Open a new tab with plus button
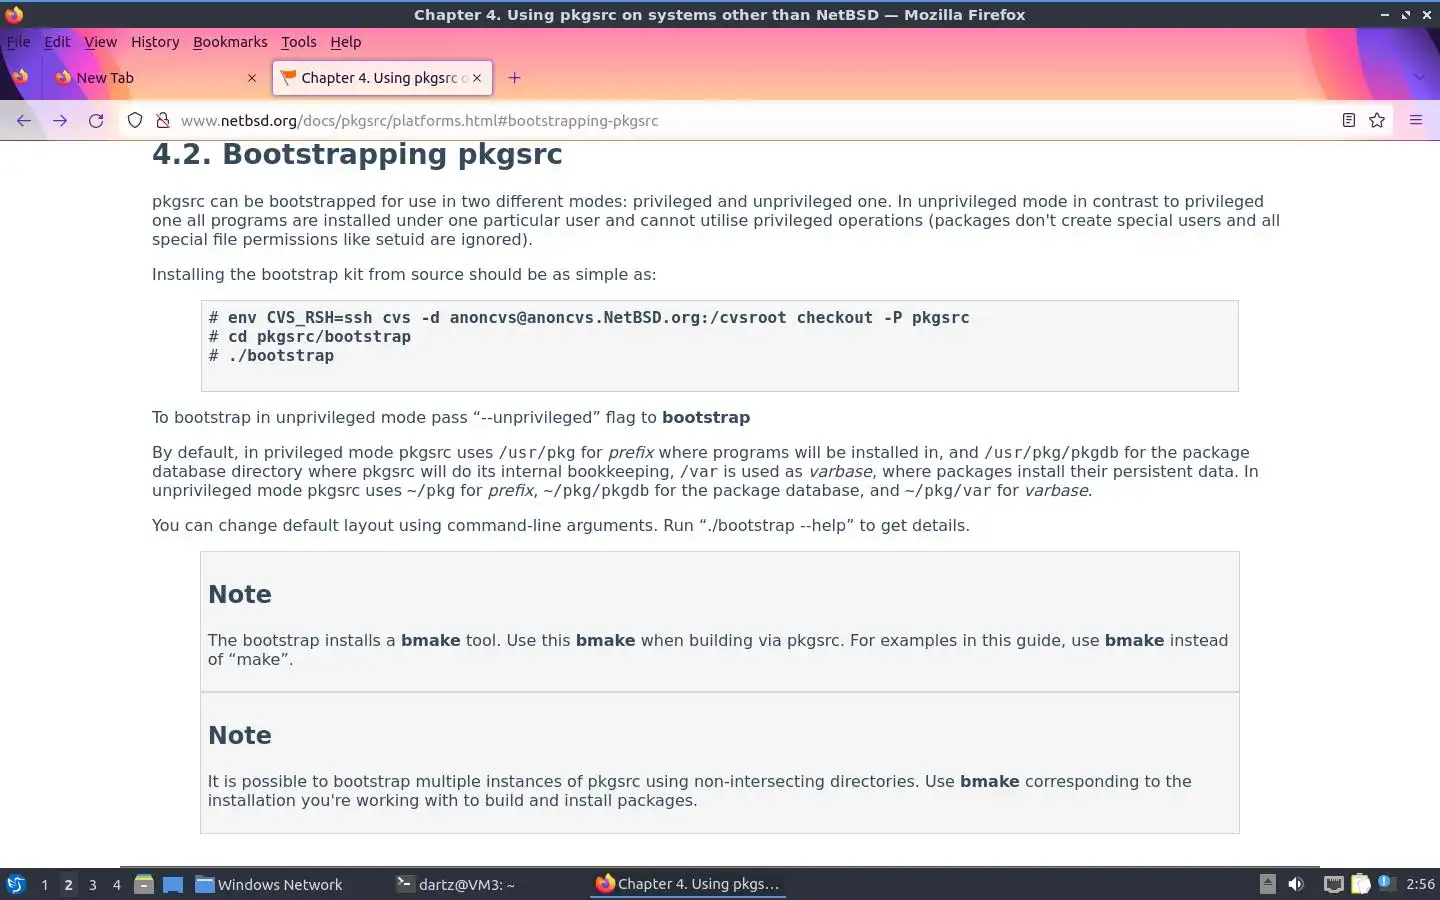 pyautogui.click(x=514, y=78)
